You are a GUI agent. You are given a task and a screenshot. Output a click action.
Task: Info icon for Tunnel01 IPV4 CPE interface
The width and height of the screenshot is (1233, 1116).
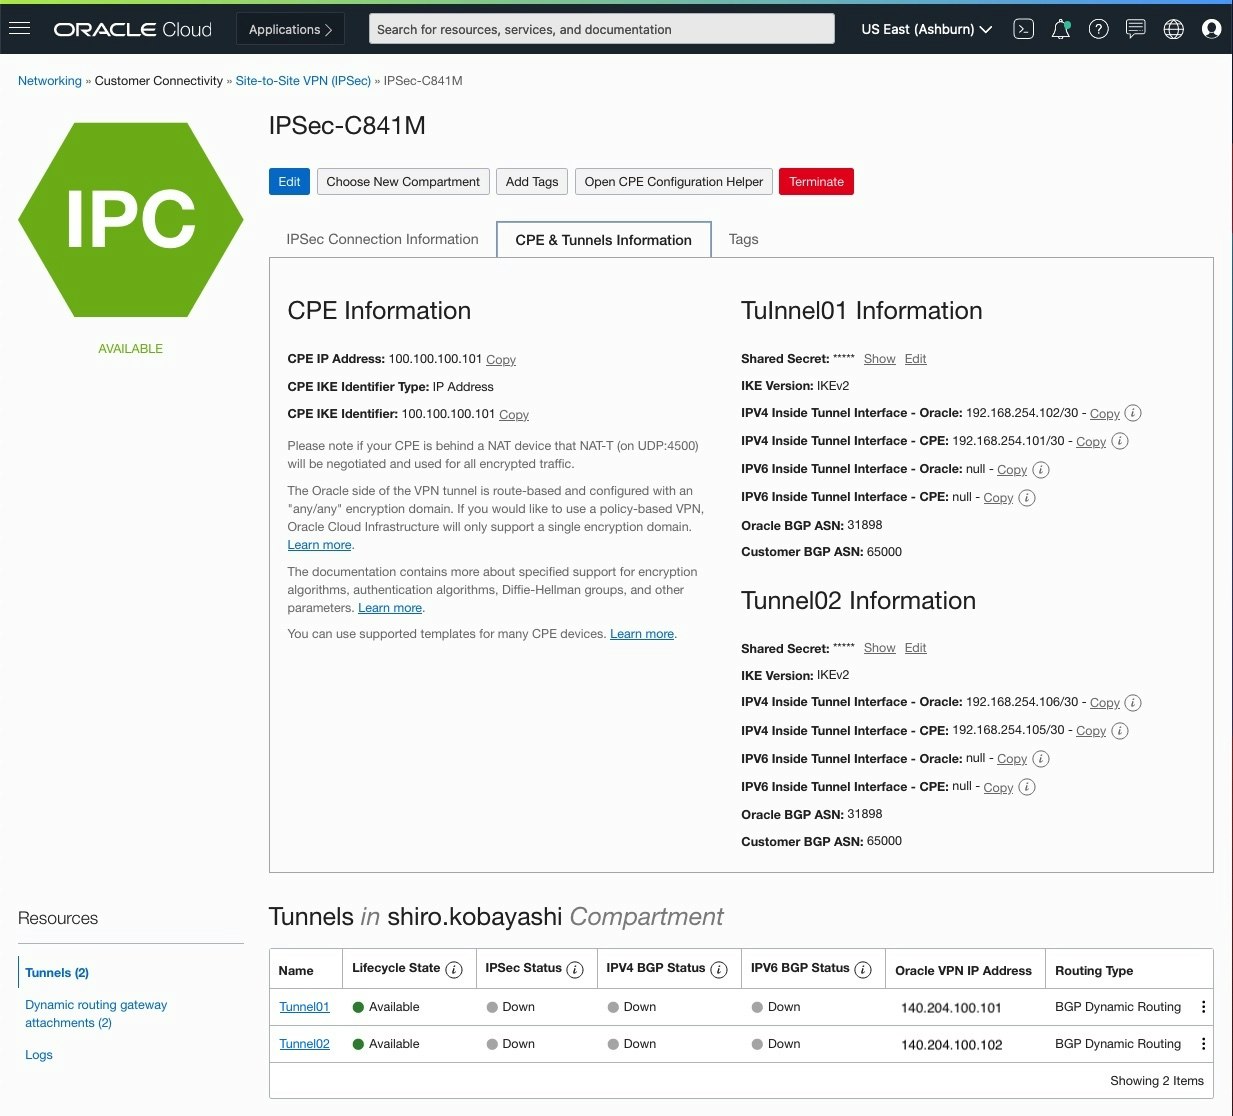(1120, 441)
